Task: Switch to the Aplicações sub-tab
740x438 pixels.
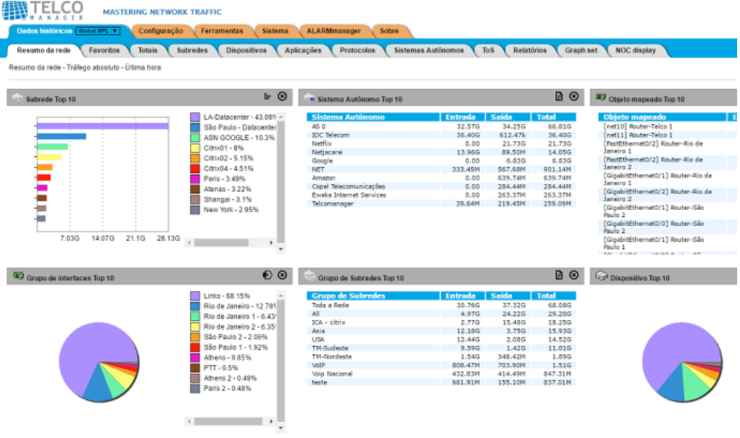Action: [303, 51]
